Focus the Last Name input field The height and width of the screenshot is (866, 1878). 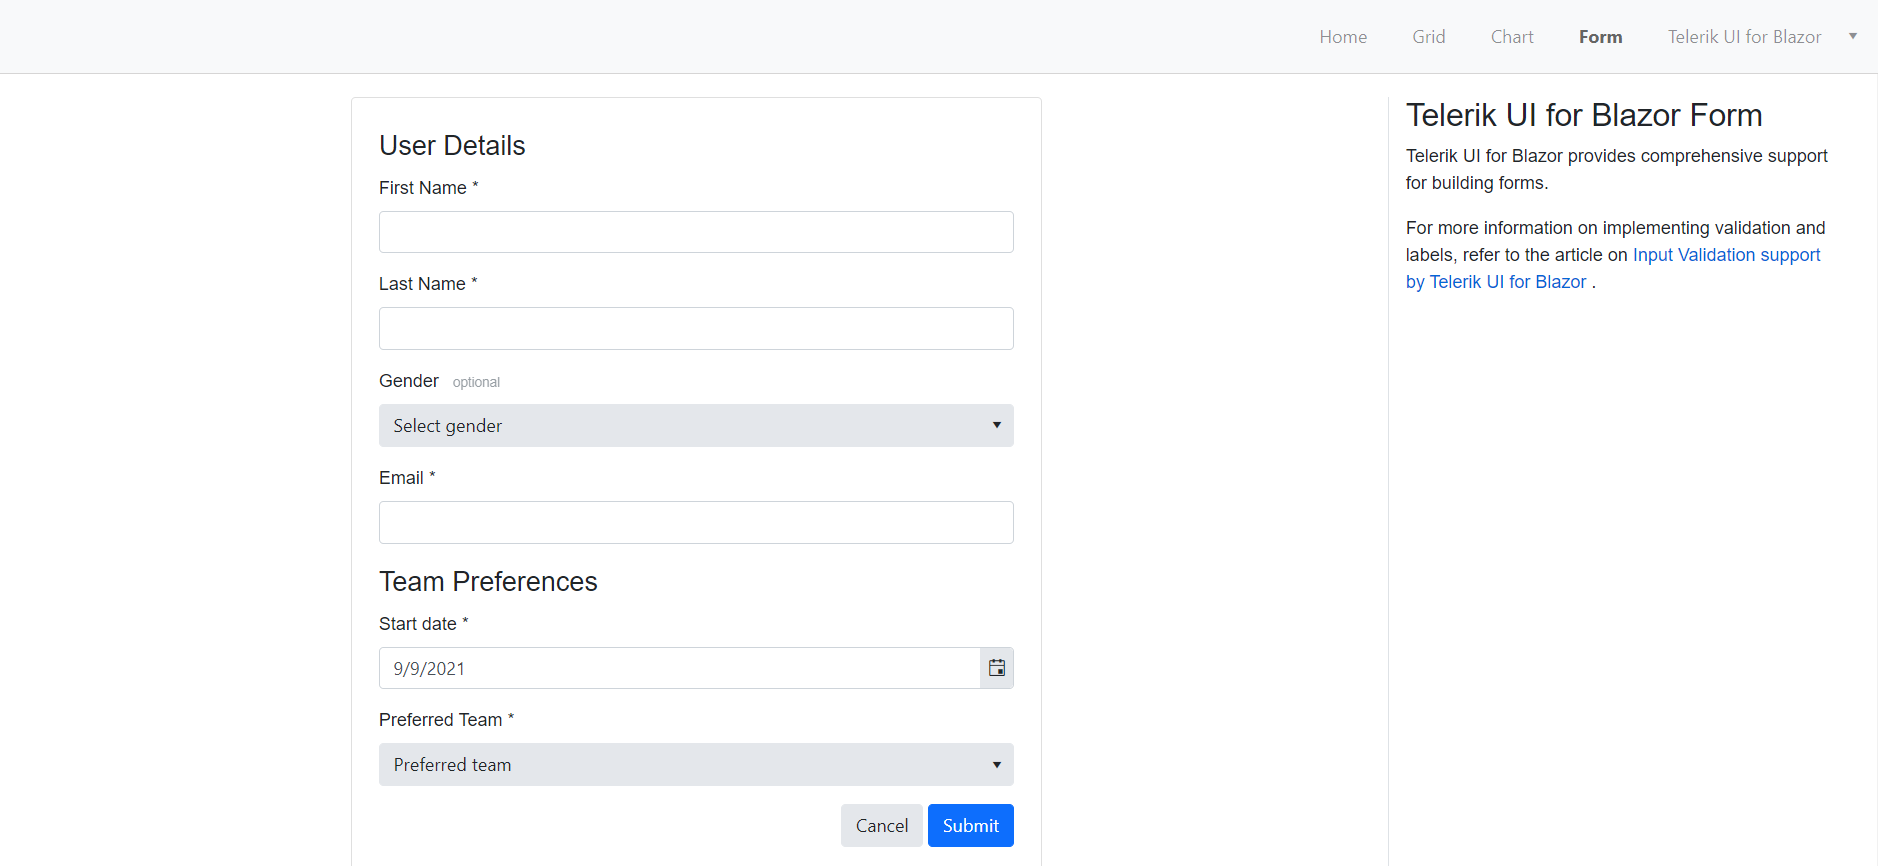click(x=696, y=328)
